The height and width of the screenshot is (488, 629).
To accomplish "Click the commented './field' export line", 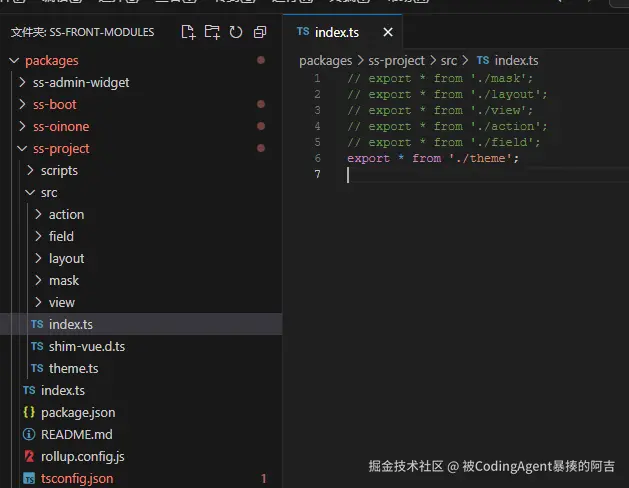I will (x=444, y=142).
